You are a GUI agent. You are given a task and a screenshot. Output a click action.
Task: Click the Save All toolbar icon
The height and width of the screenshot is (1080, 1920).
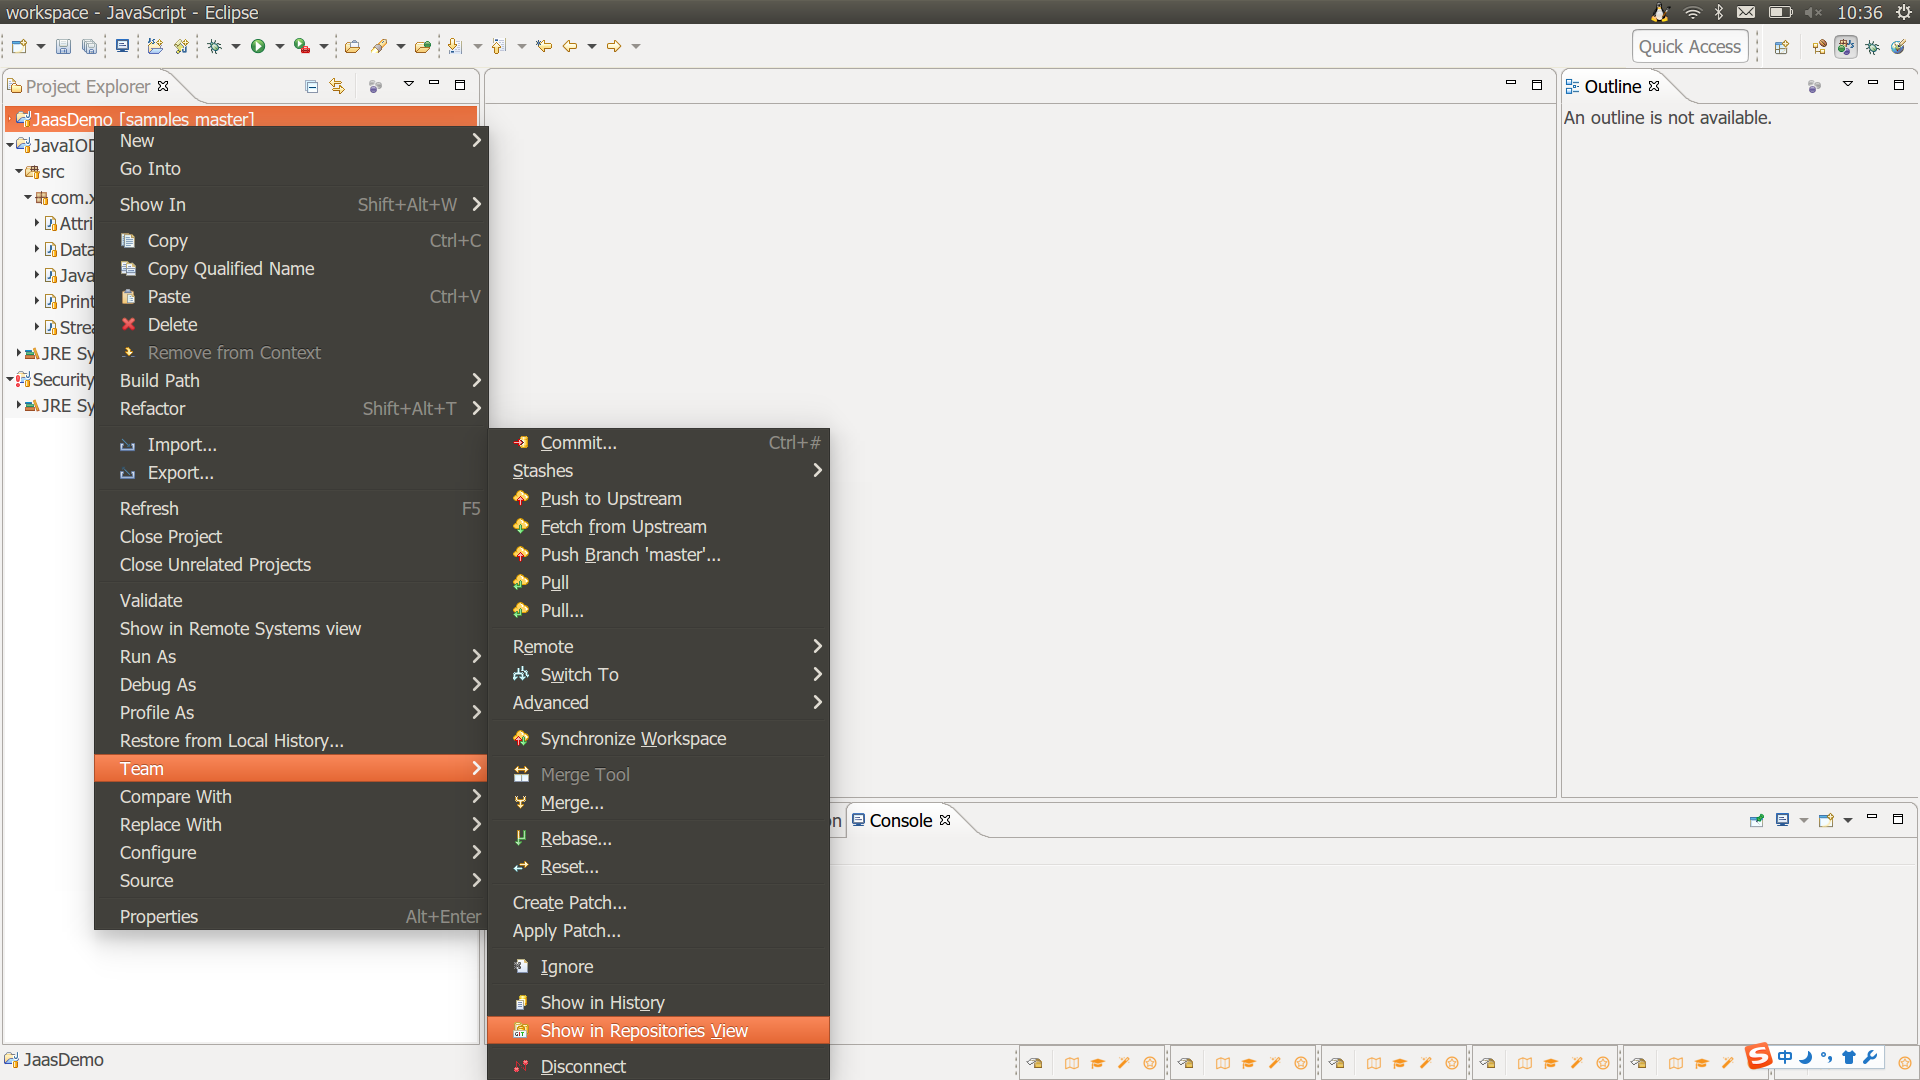pyautogui.click(x=89, y=46)
